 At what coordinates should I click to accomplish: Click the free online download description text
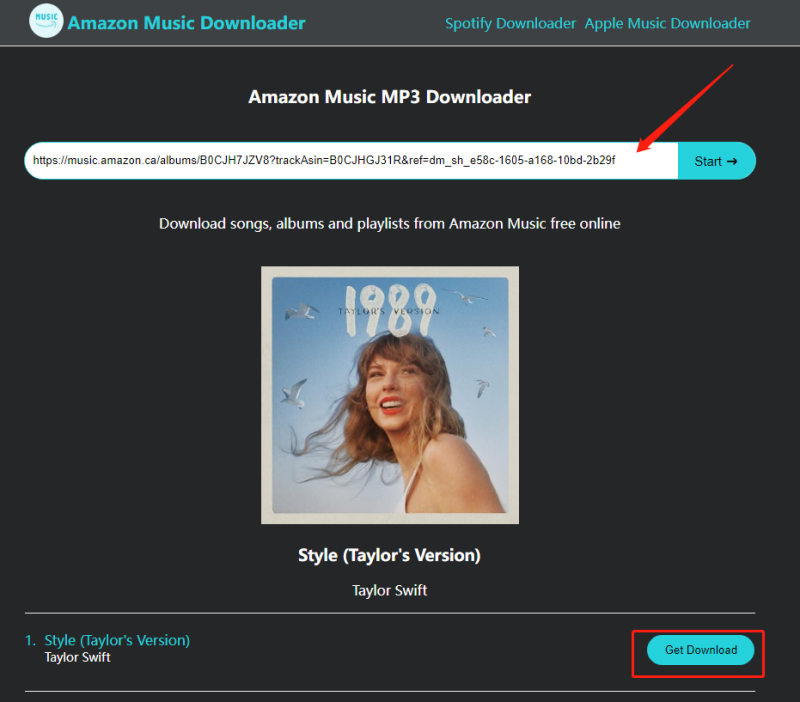(389, 223)
